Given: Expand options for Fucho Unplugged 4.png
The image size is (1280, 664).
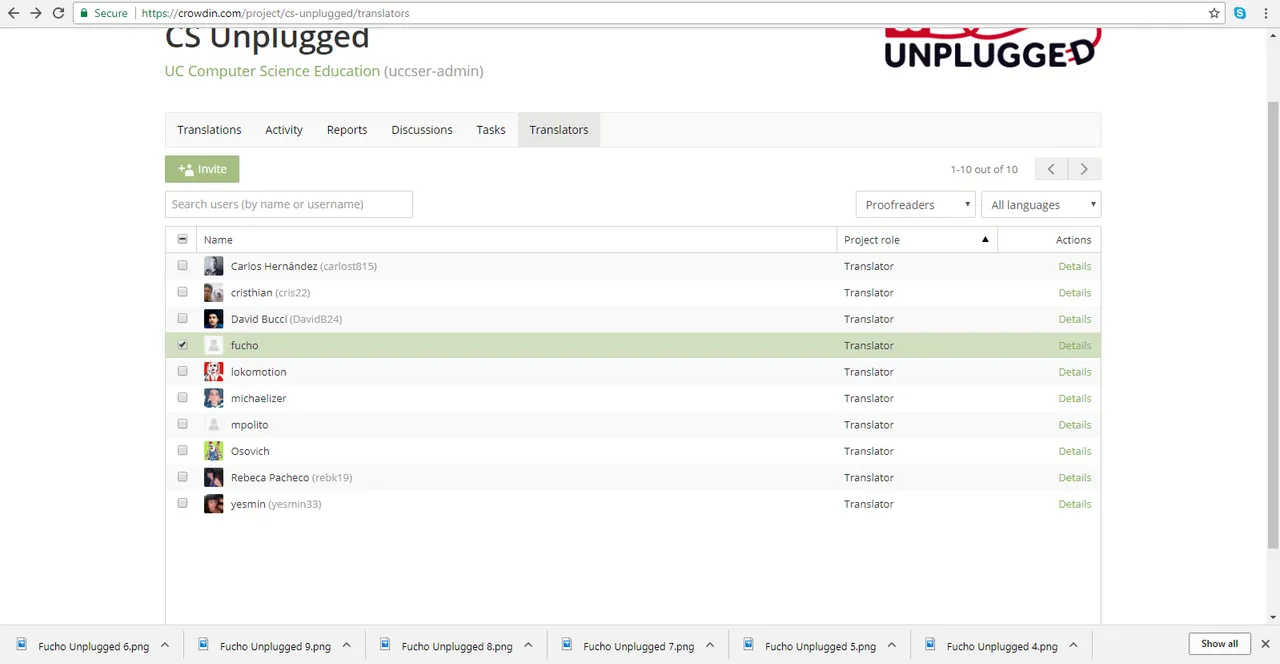Looking at the screenshot, I should [1073, 645].
